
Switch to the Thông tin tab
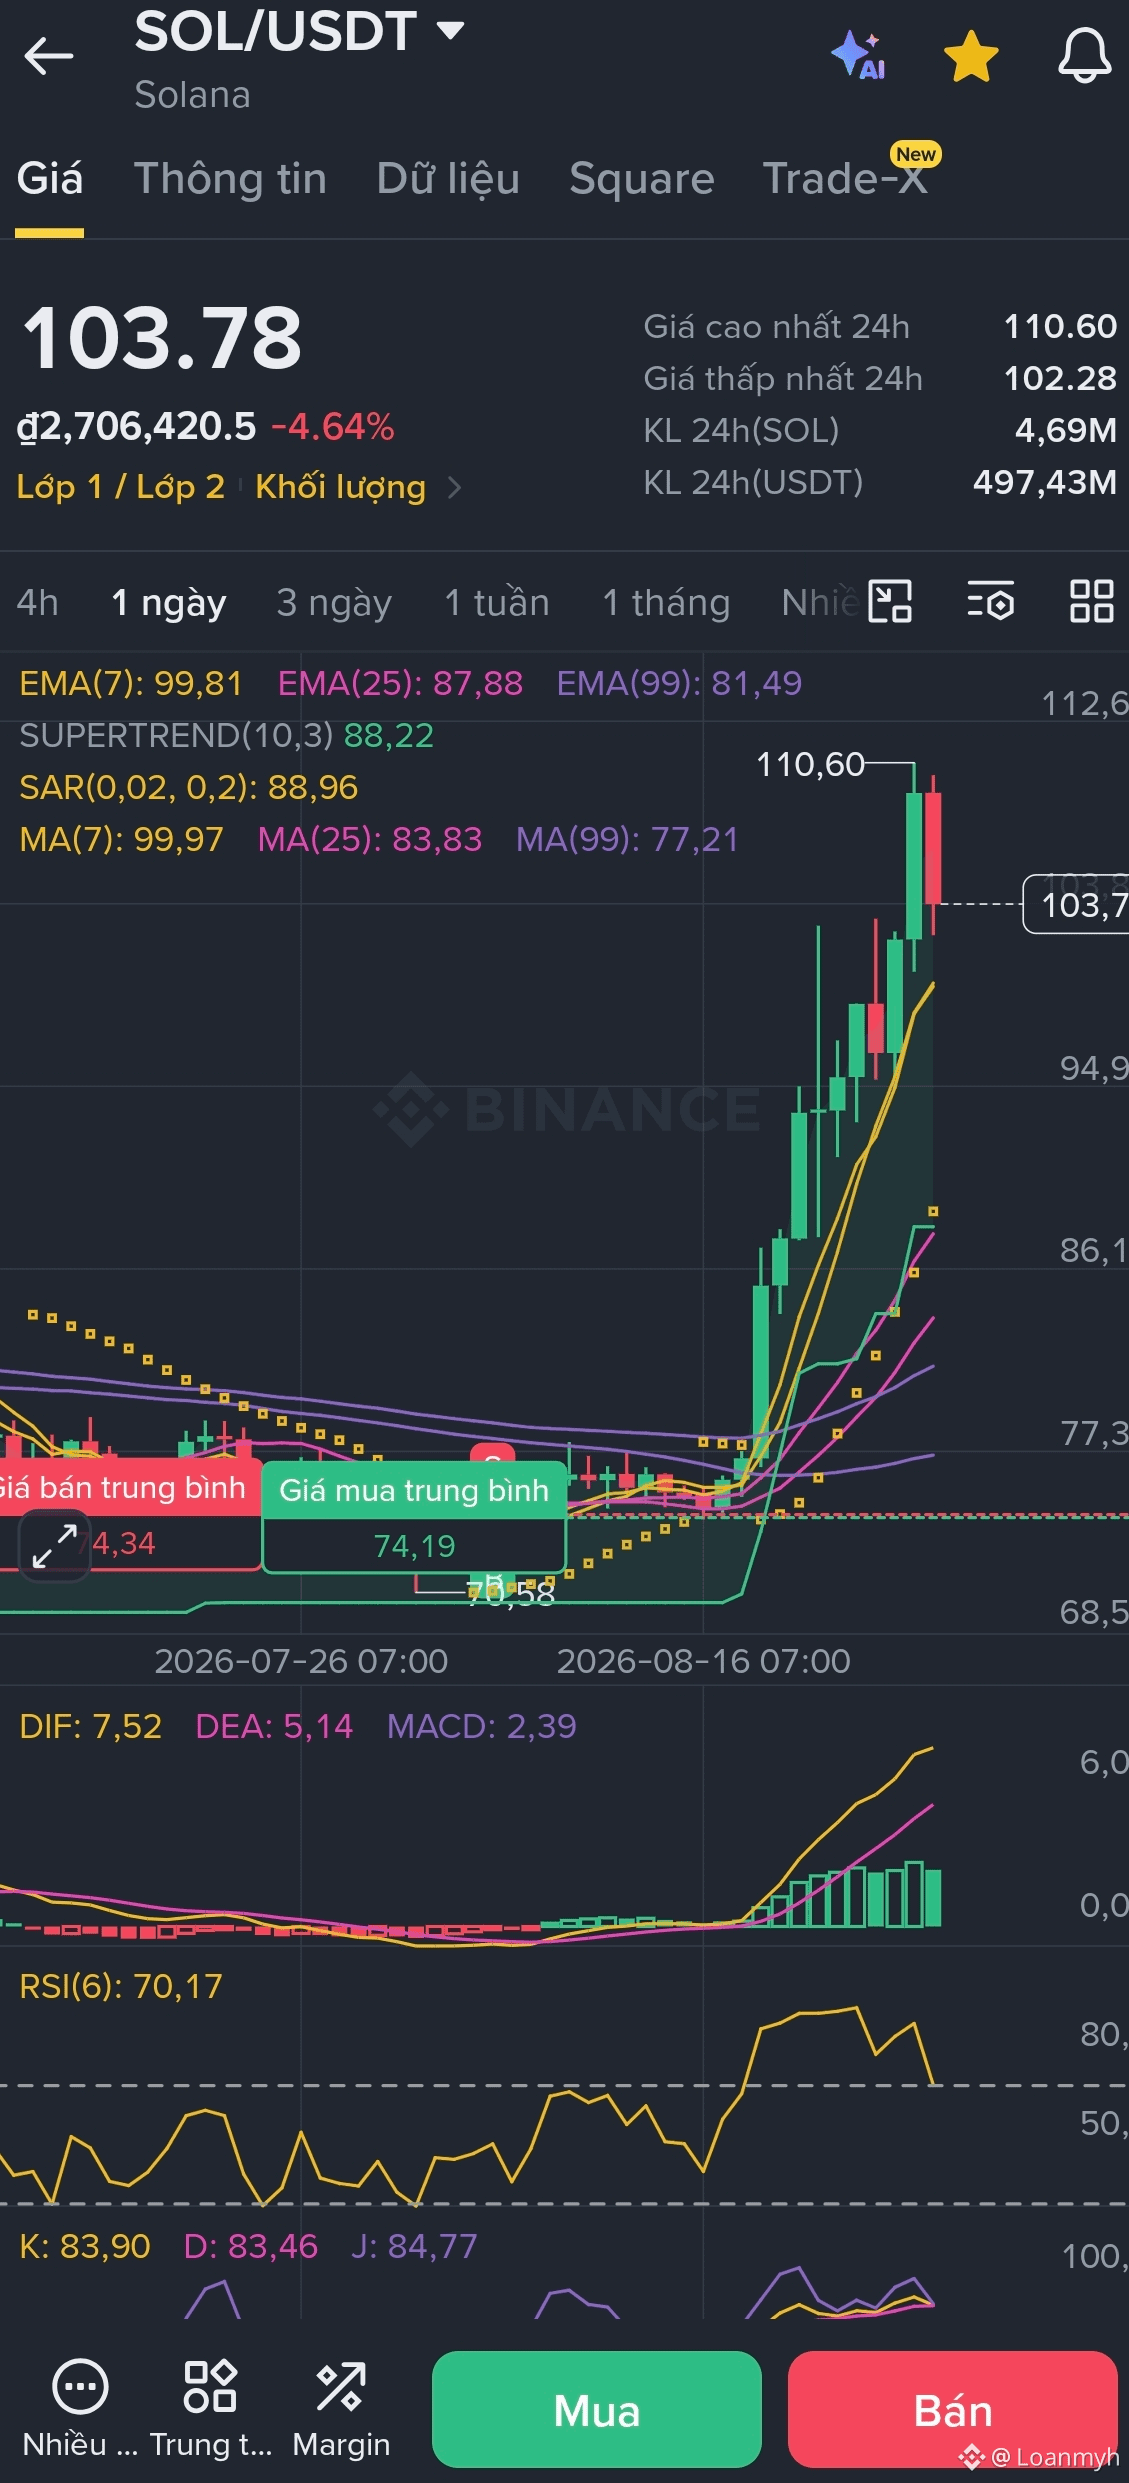pyautogui.click(x=231, y=179)
